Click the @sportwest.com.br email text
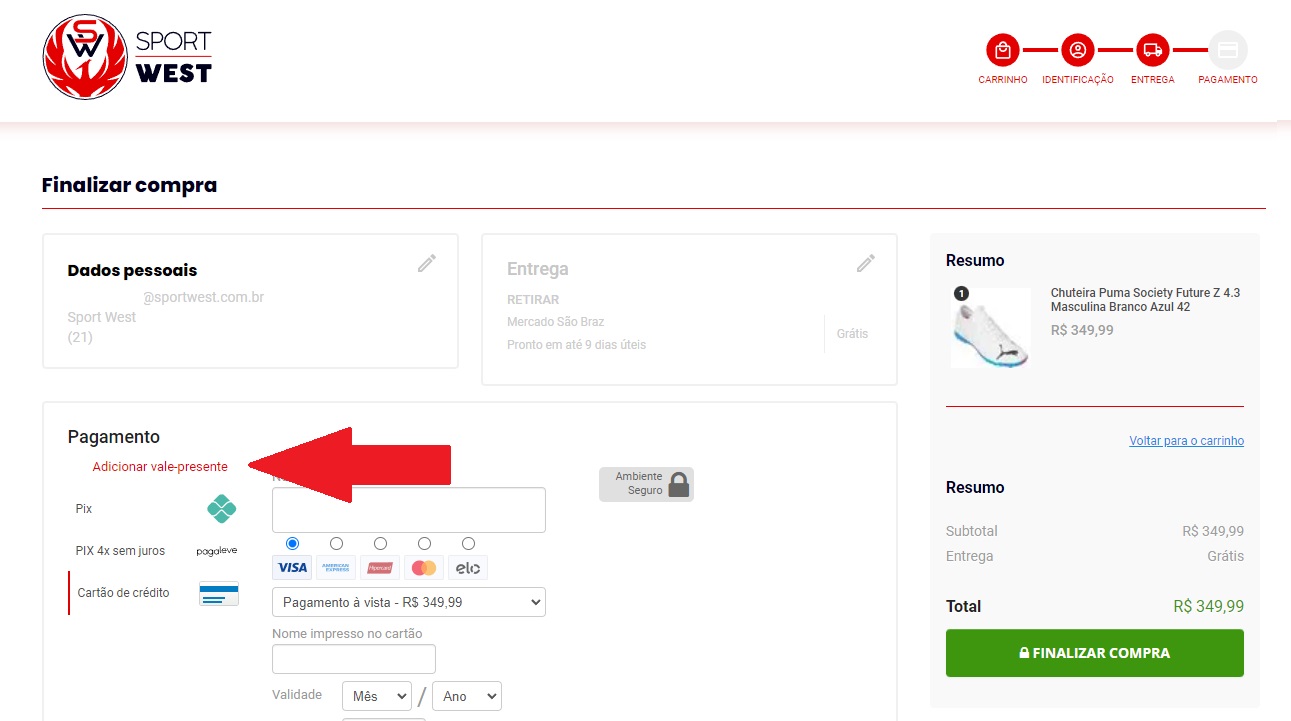This screenshot has width=1291, height=721. click(204, 298)
